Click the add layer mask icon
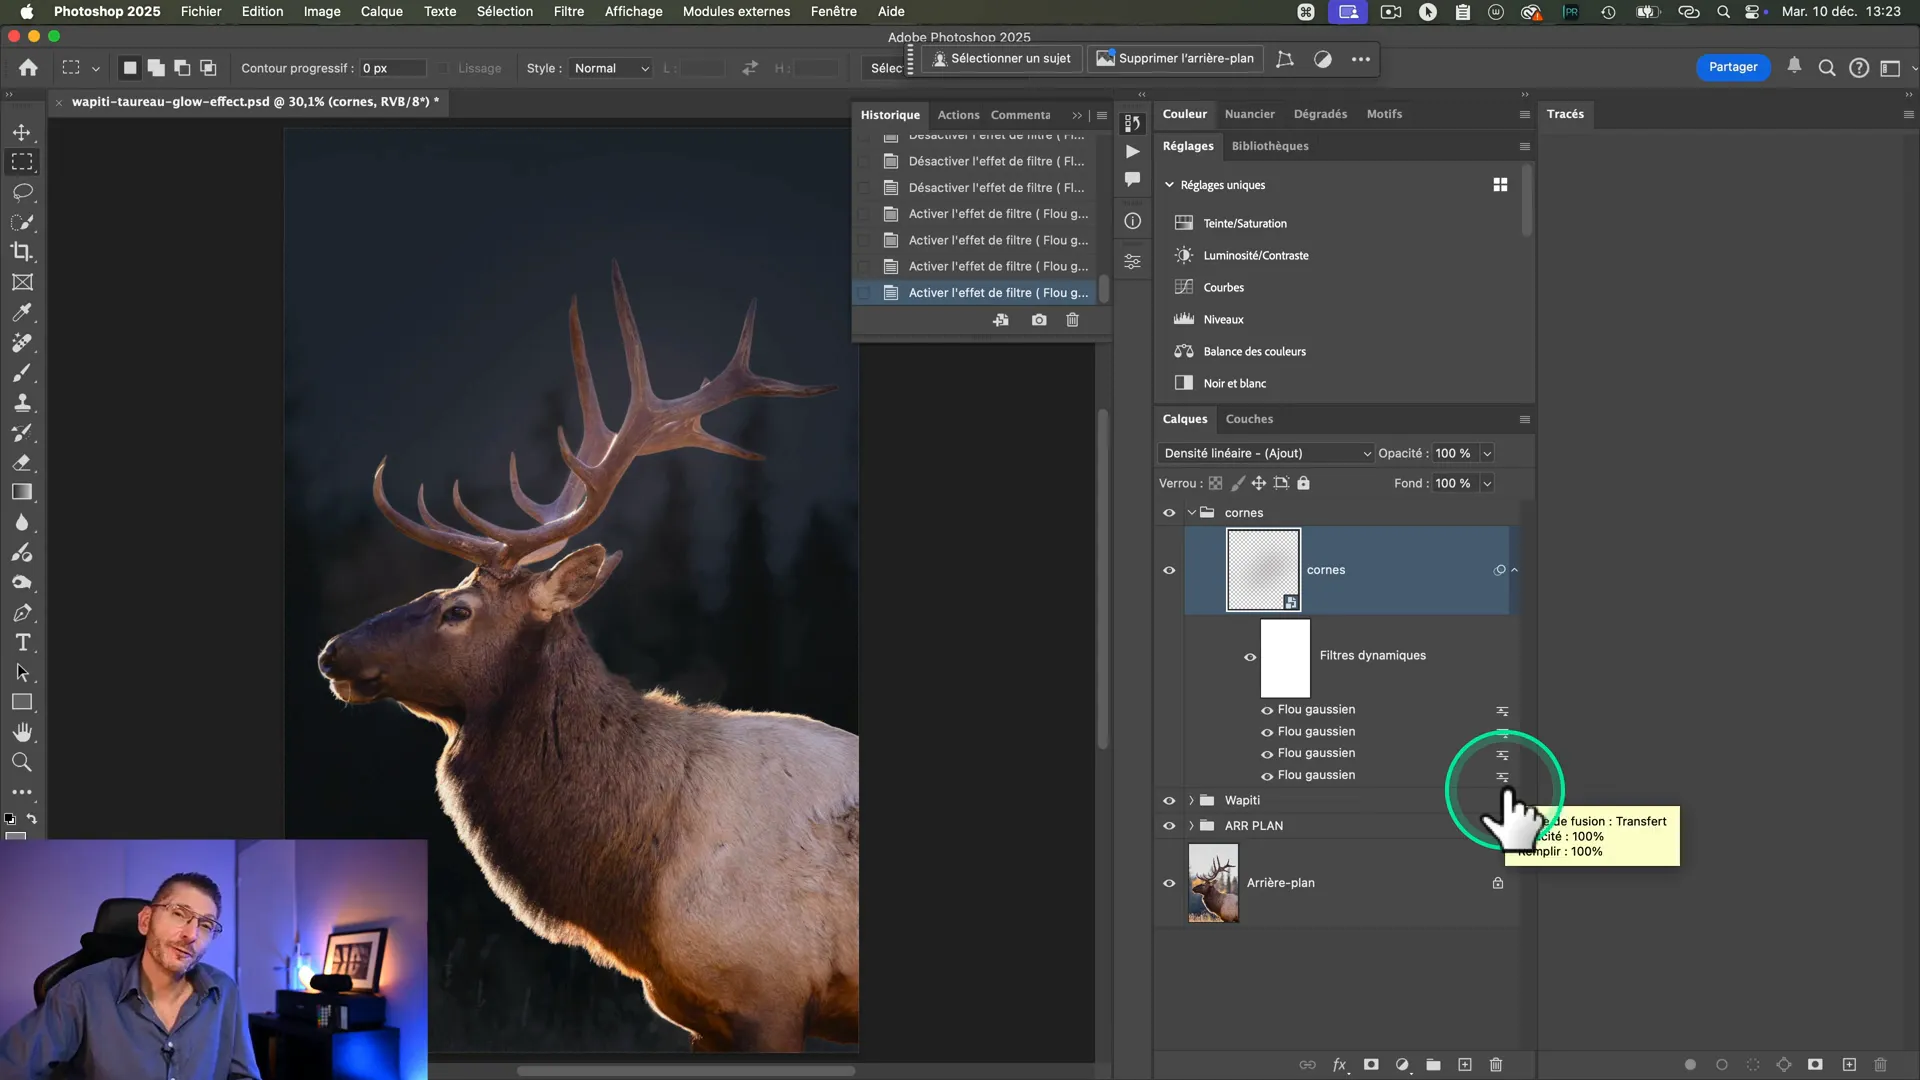The width and height of the screenshot is (1920, 1080). pyautogui.click(x=1371, y=1065)
